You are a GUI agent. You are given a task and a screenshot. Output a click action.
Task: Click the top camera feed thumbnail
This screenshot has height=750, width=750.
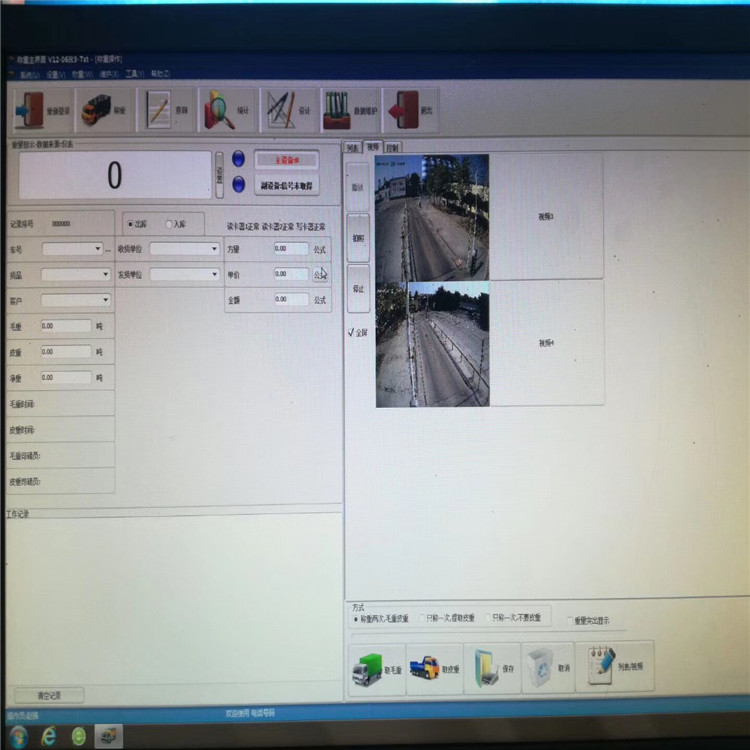[432, 218]
